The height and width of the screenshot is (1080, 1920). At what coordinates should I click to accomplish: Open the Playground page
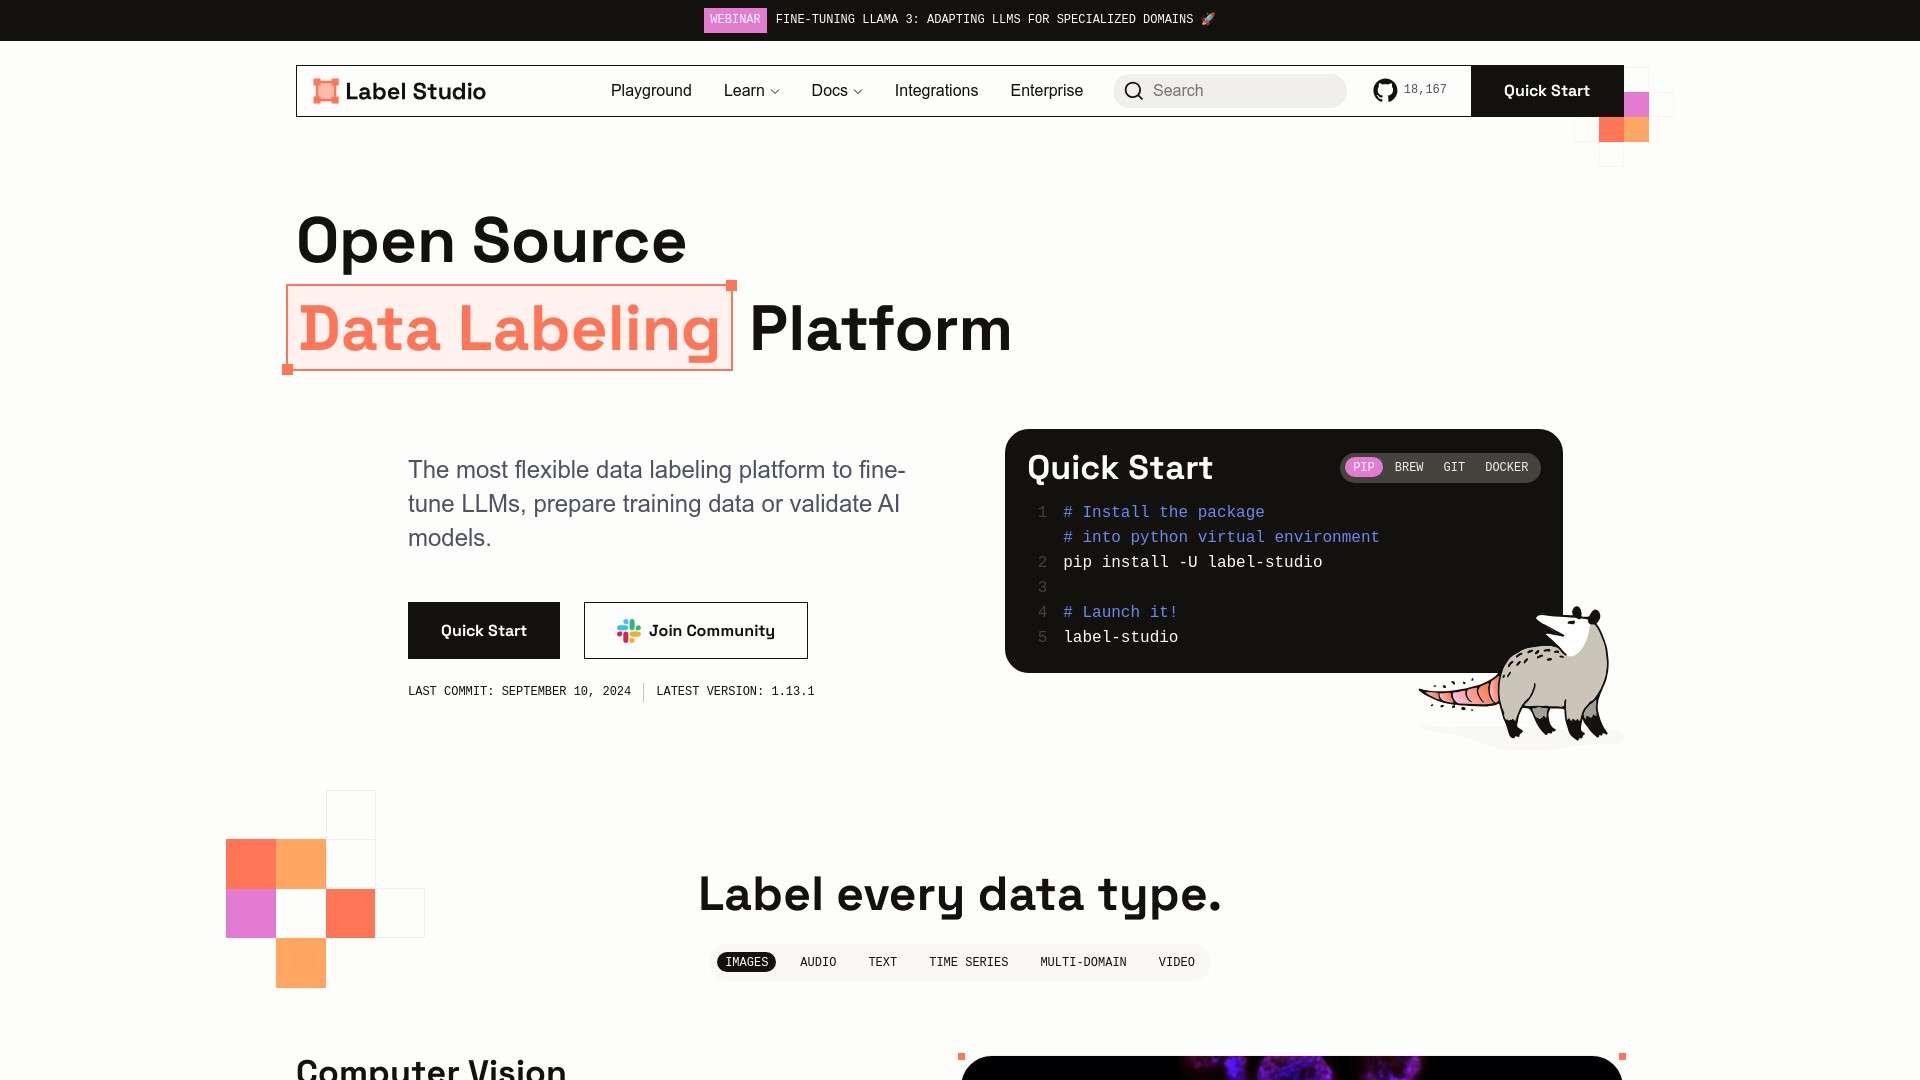[651, 91]
